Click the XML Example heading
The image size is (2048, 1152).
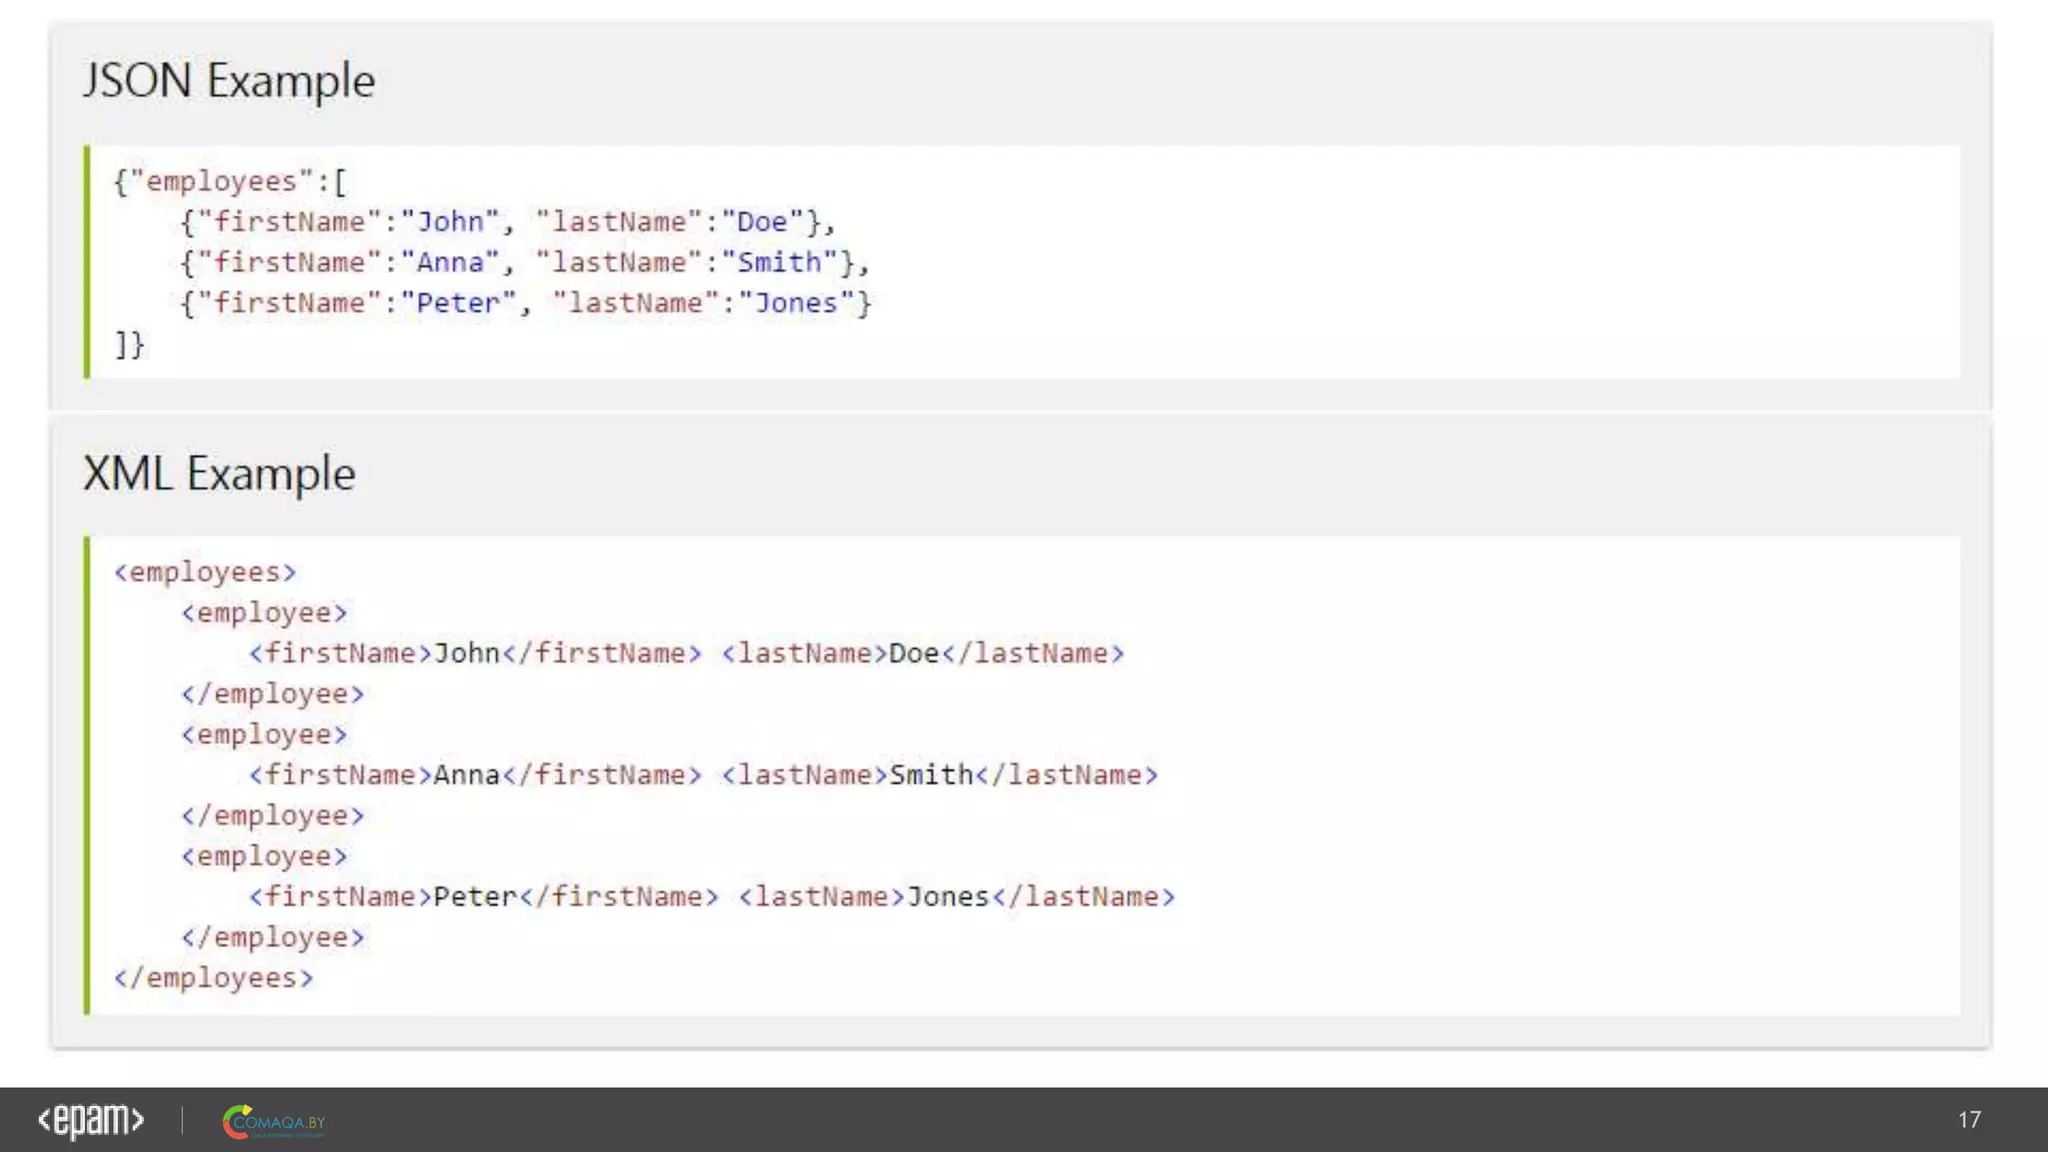pos(219,473)
